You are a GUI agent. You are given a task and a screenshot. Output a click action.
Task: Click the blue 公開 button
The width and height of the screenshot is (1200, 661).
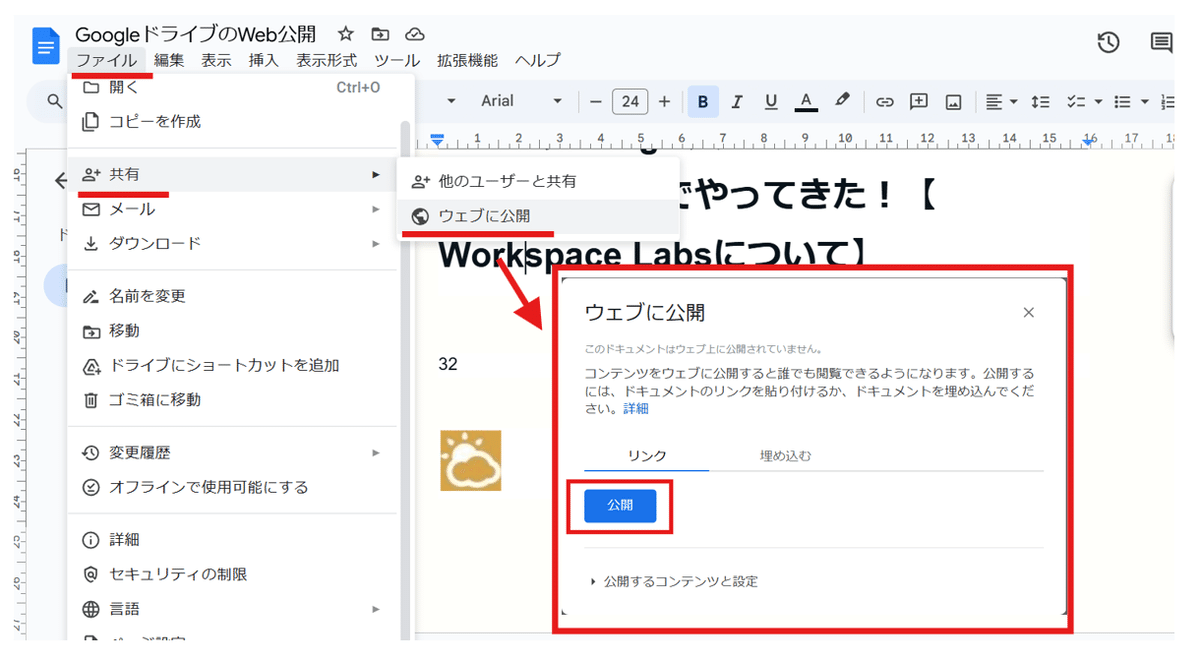(x=620, y=506)
